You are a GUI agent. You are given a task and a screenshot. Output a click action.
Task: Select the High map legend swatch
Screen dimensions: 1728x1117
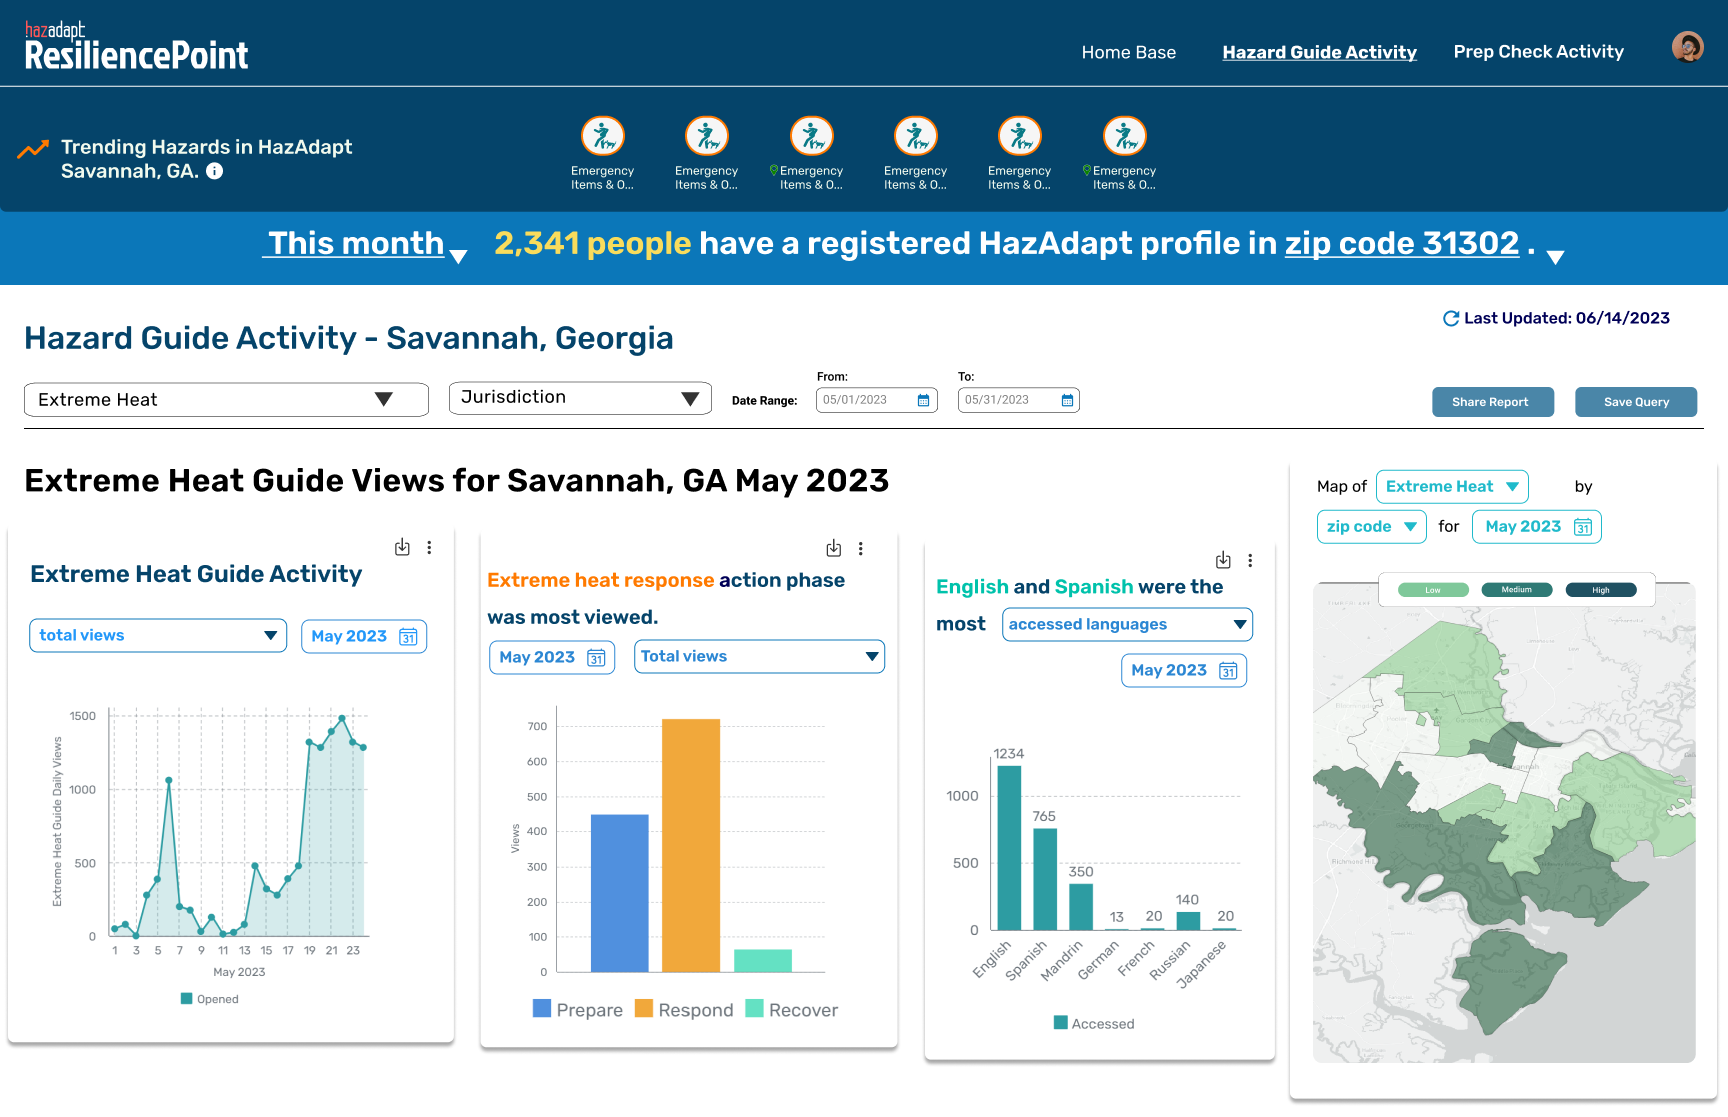[x=1600, y=590]
